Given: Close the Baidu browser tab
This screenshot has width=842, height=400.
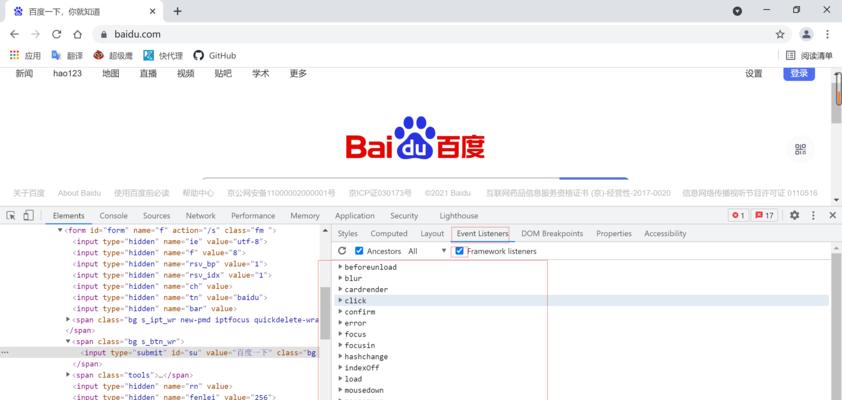Looking at the screenshot, I should click(x=153, y=11).
